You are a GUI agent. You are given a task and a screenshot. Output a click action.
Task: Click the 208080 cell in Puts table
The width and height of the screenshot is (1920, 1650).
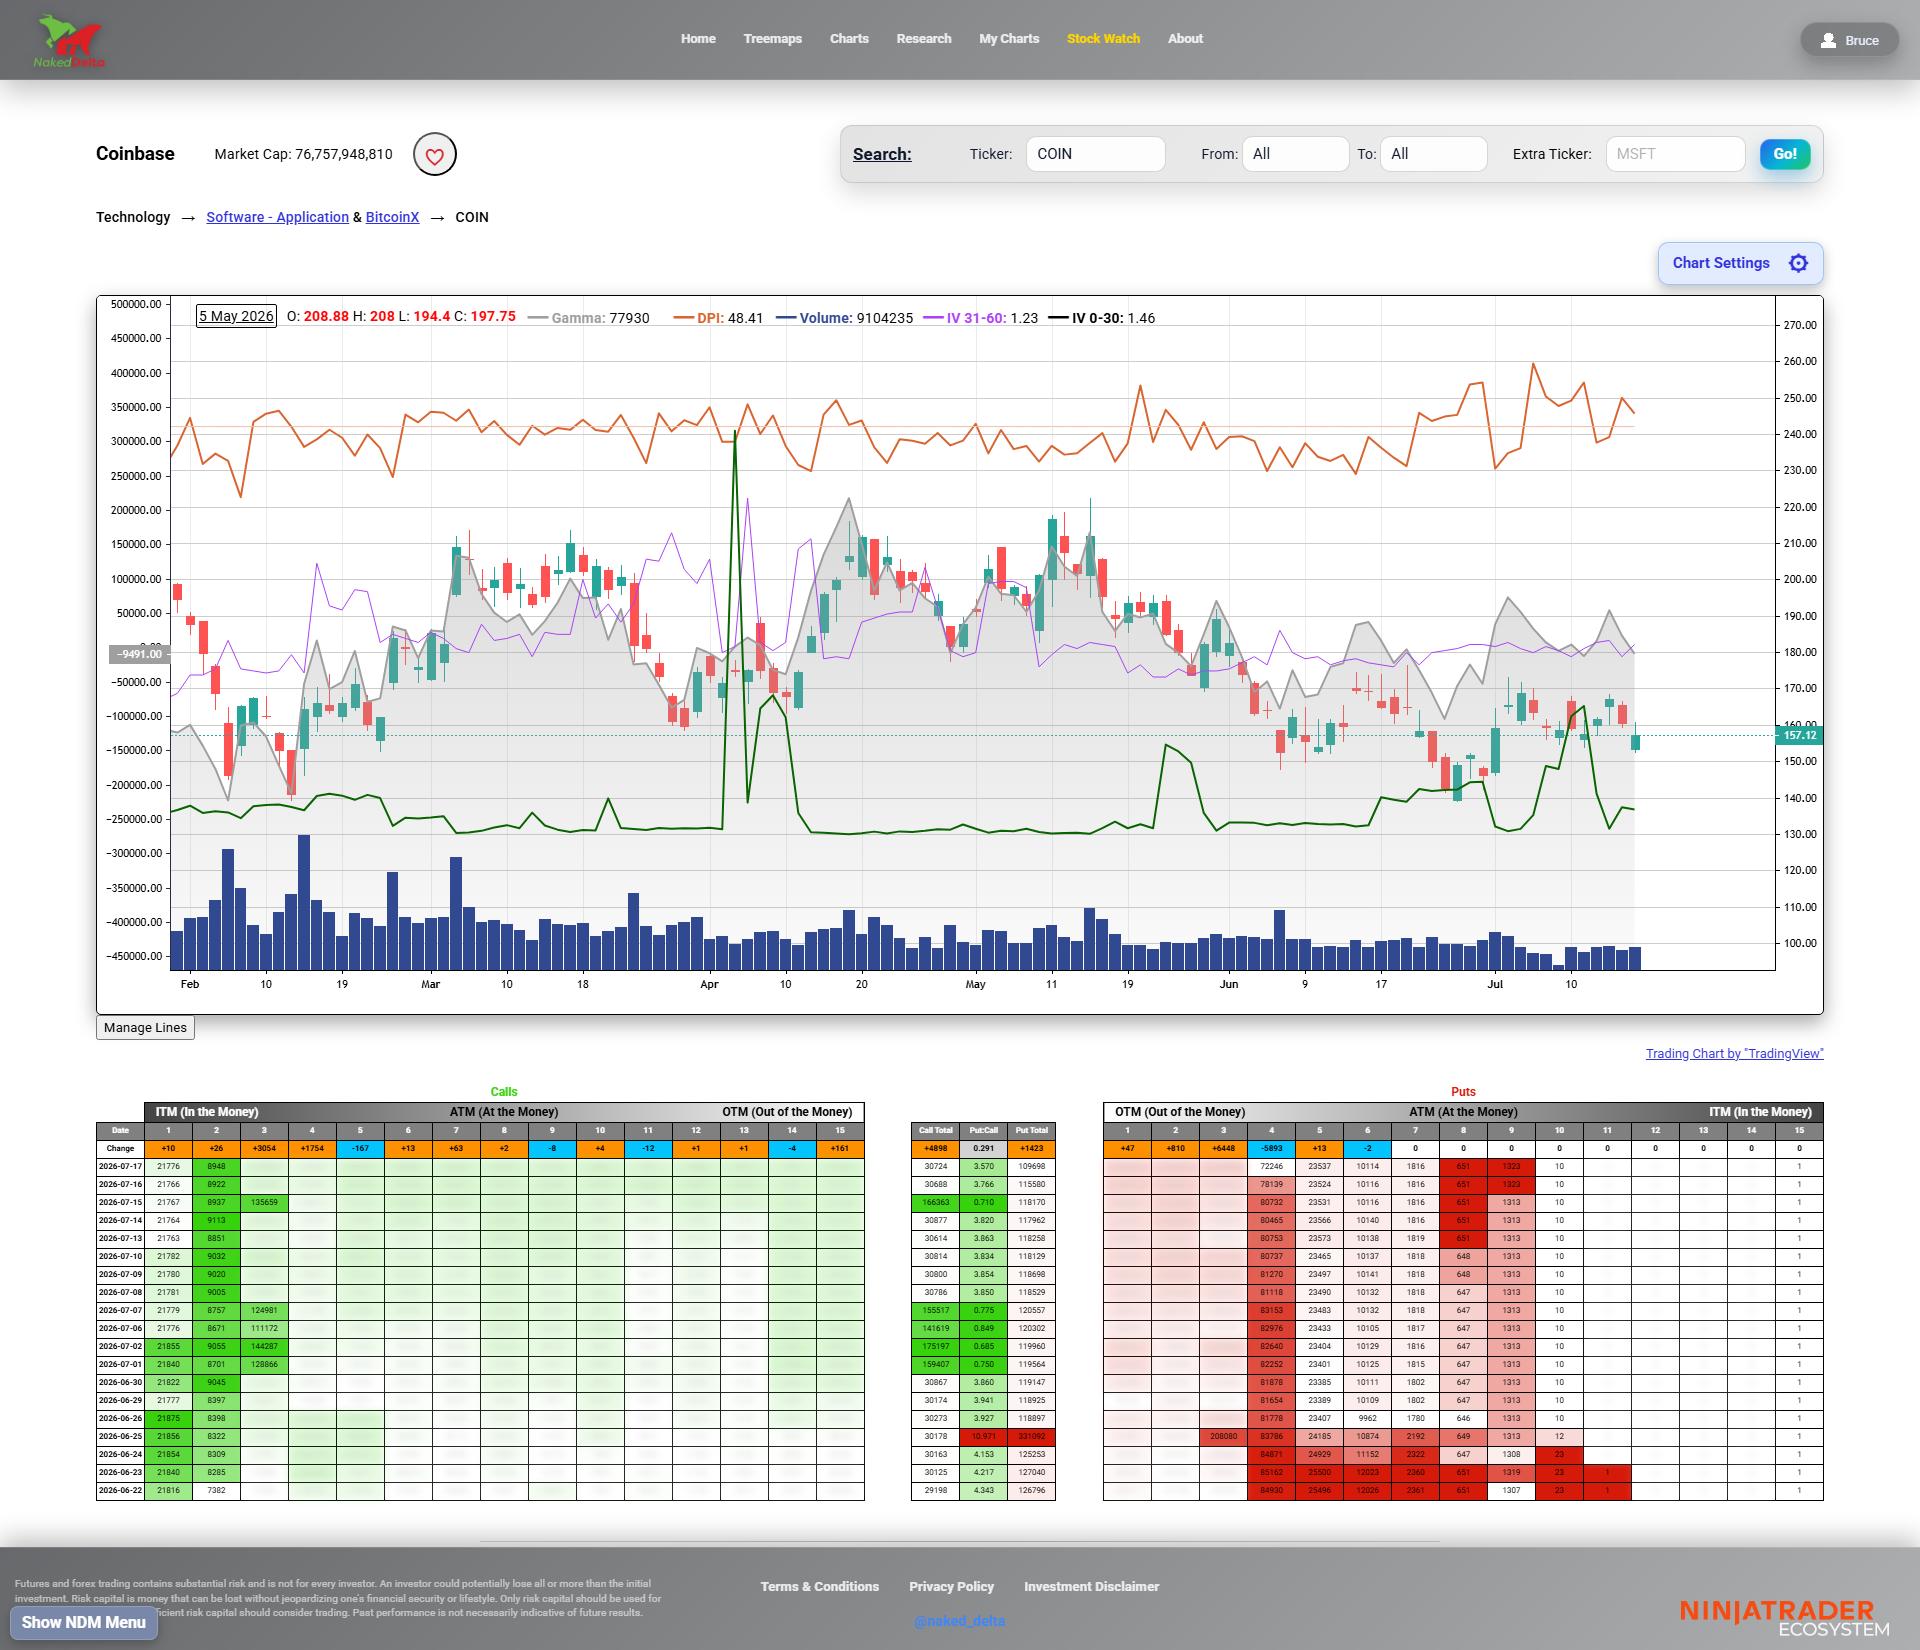point(1224,1437)
